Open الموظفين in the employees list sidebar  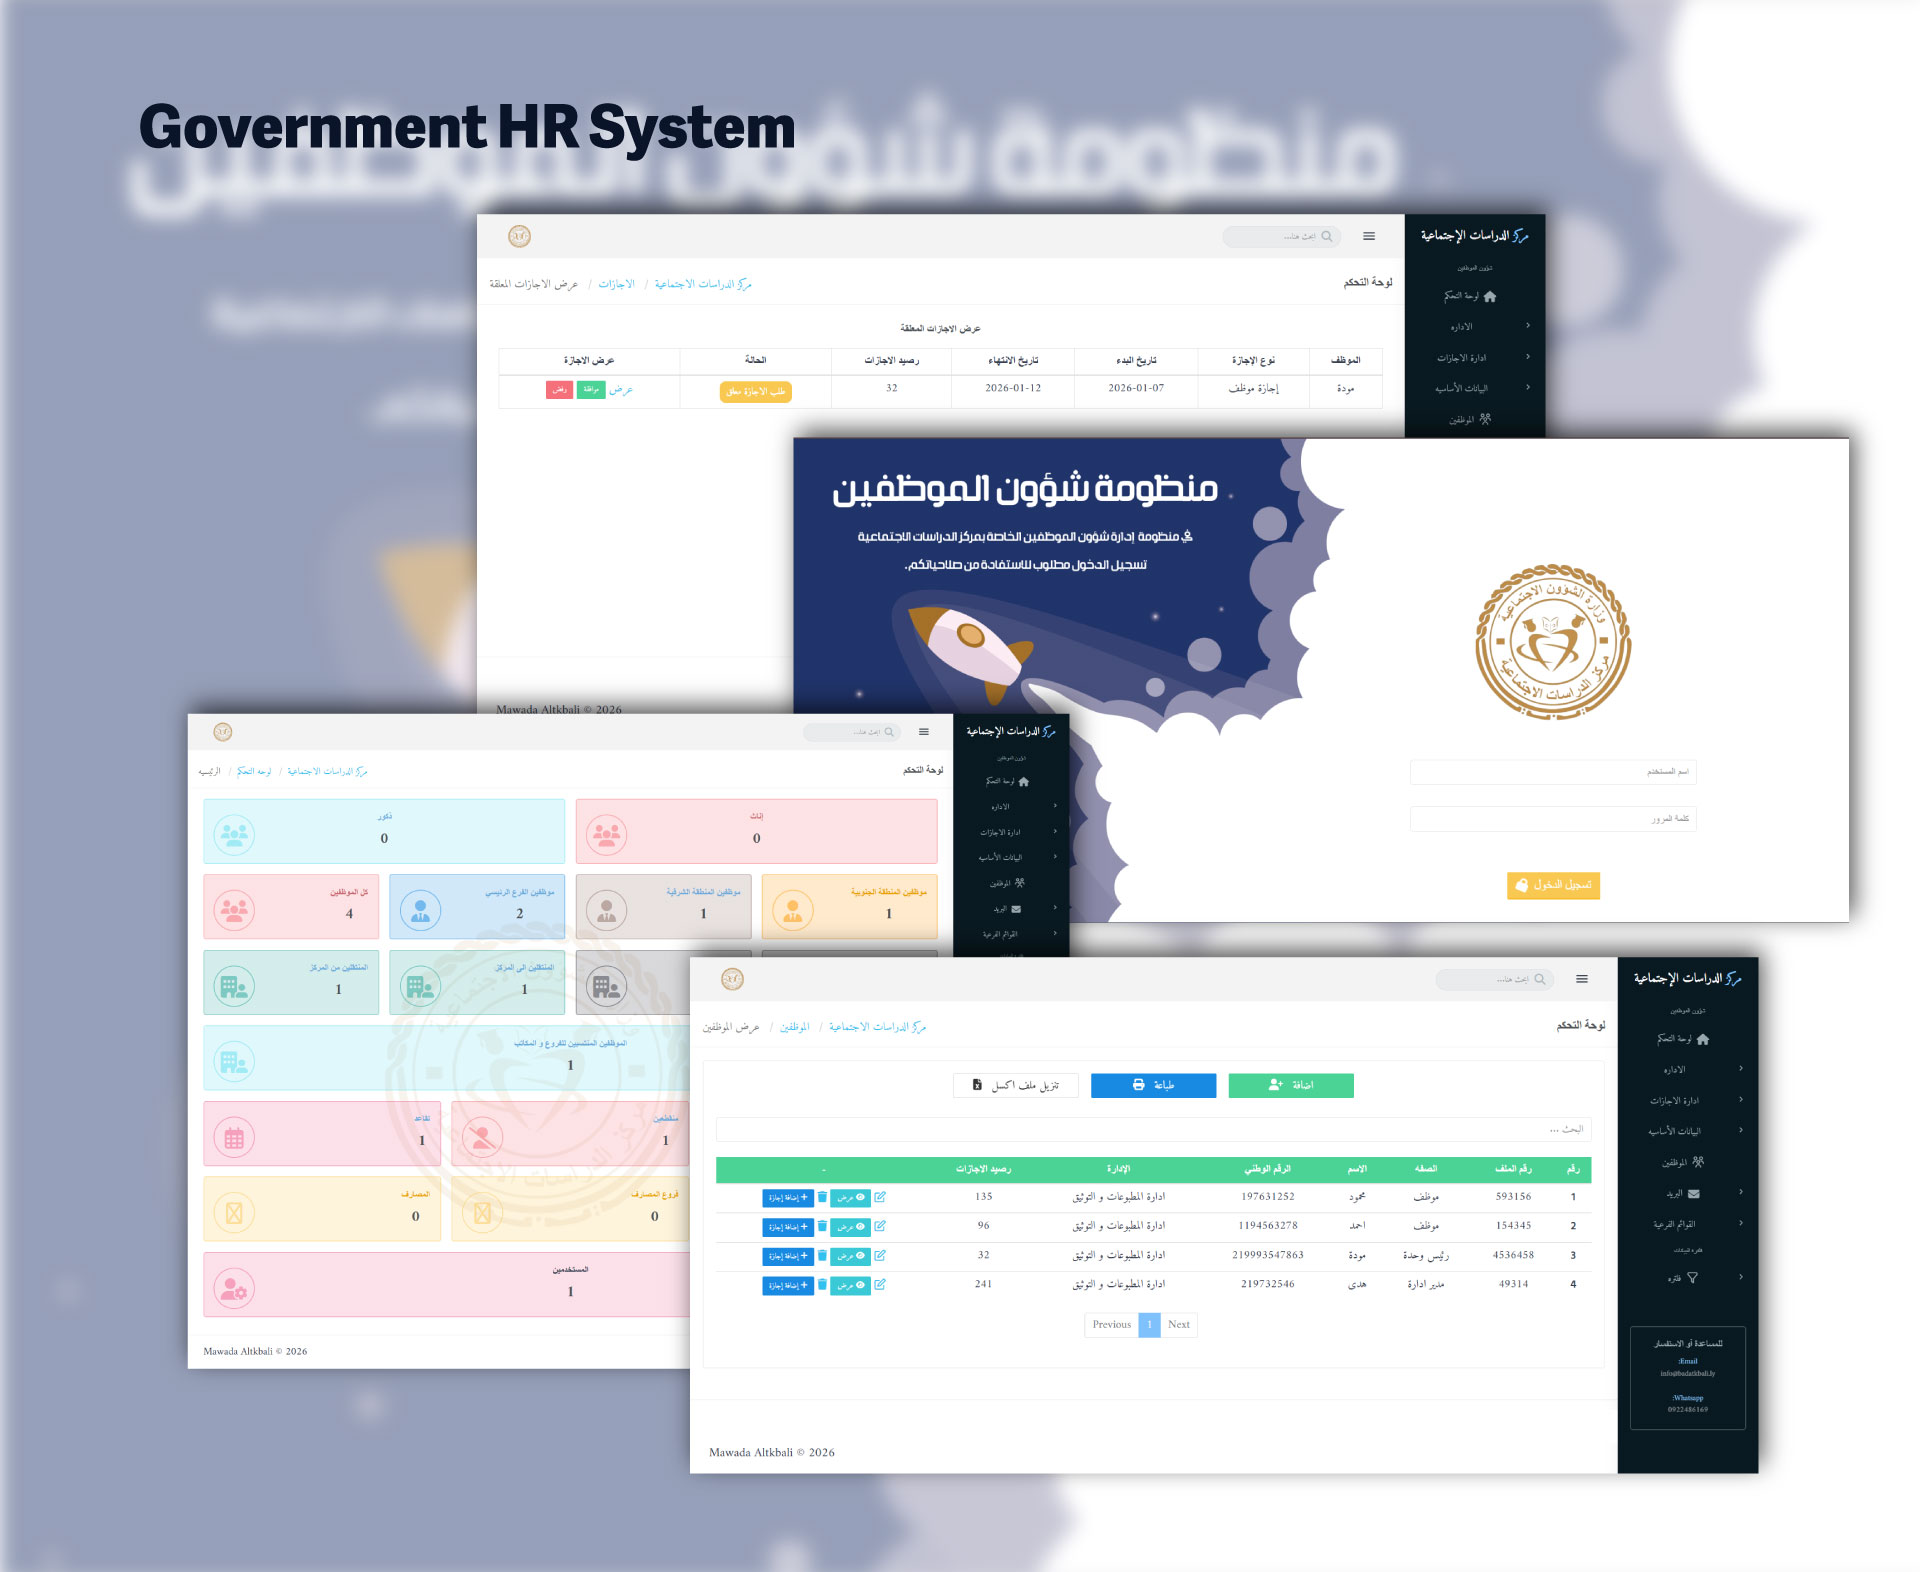coord(1682,1162)
